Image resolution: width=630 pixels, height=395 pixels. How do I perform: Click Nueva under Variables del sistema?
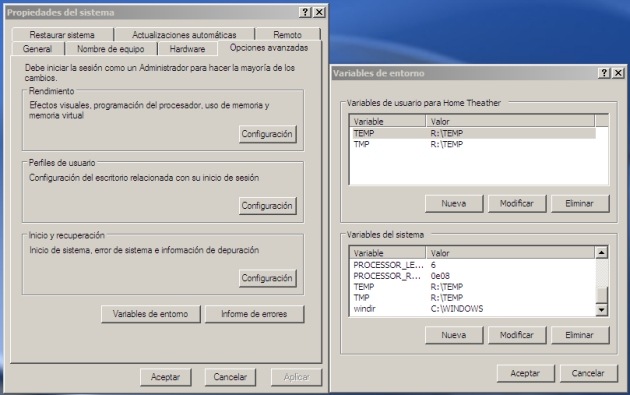pyautogui.click(x=454, y=335)
